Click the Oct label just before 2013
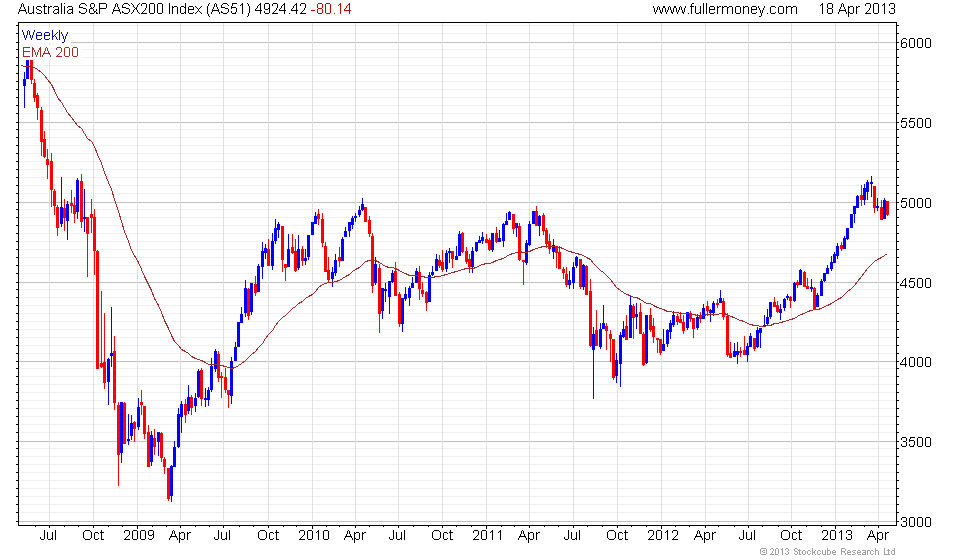Screen dimensions: 980x560 click(x=791, y=535)
